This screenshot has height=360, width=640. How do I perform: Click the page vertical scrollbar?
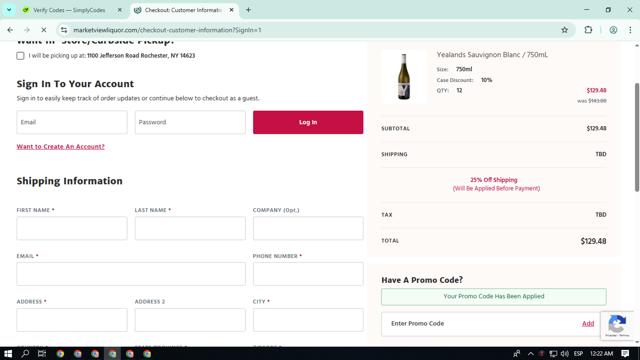637,137
